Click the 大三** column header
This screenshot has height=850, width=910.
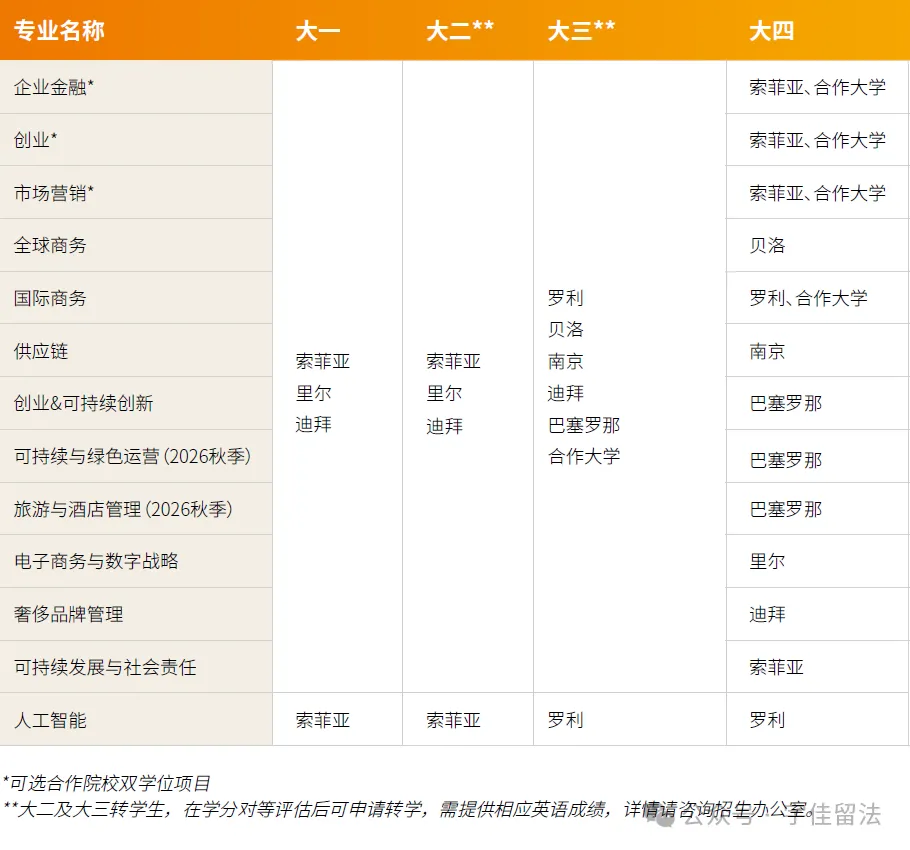click(x=581, y=30)
